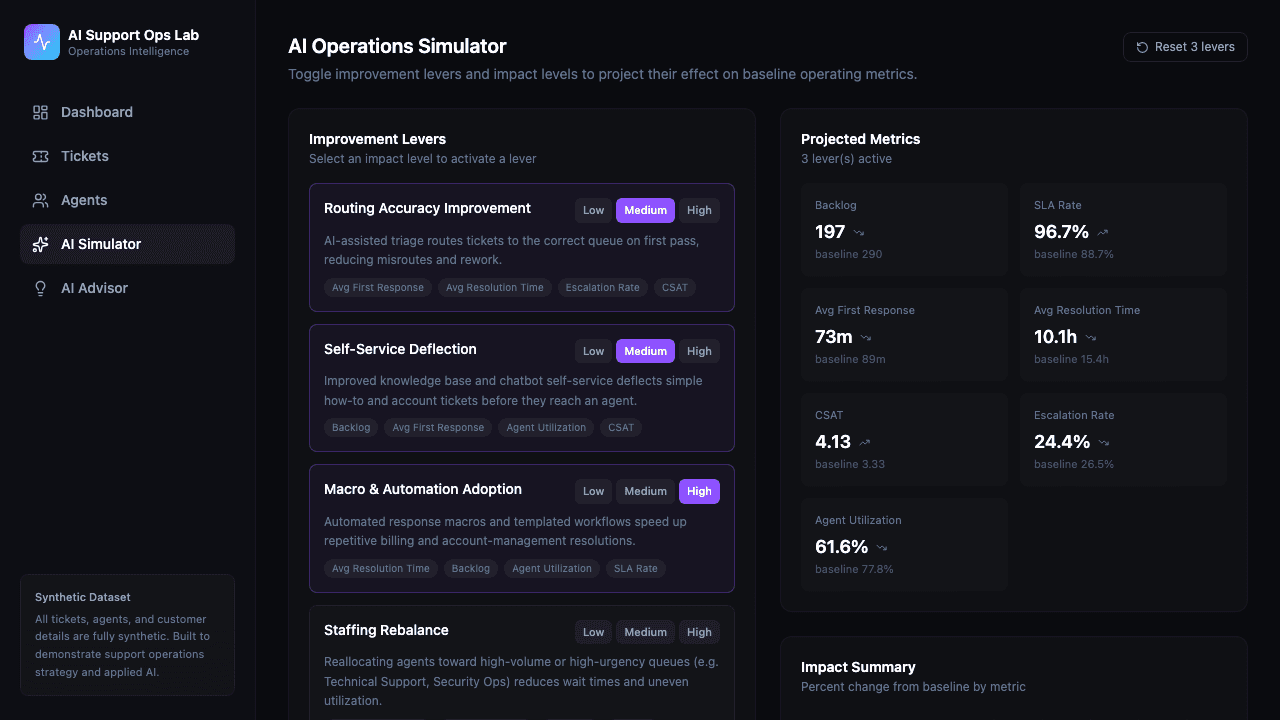Viewport: 1280px width, 720px height.
Task: Click the Backlog tag under Self-Service Deflection
Action: (x=351, y=427)
